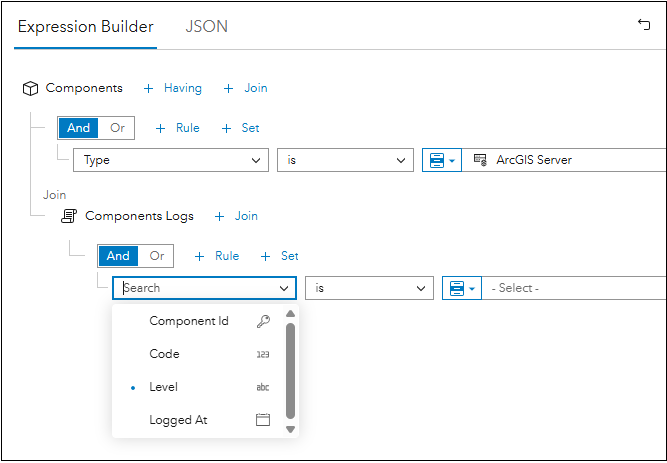Switch Components Logs group to Or
The height and width of the screenshot is (463, 667).
pyautogui.click(x=157, y=256)
